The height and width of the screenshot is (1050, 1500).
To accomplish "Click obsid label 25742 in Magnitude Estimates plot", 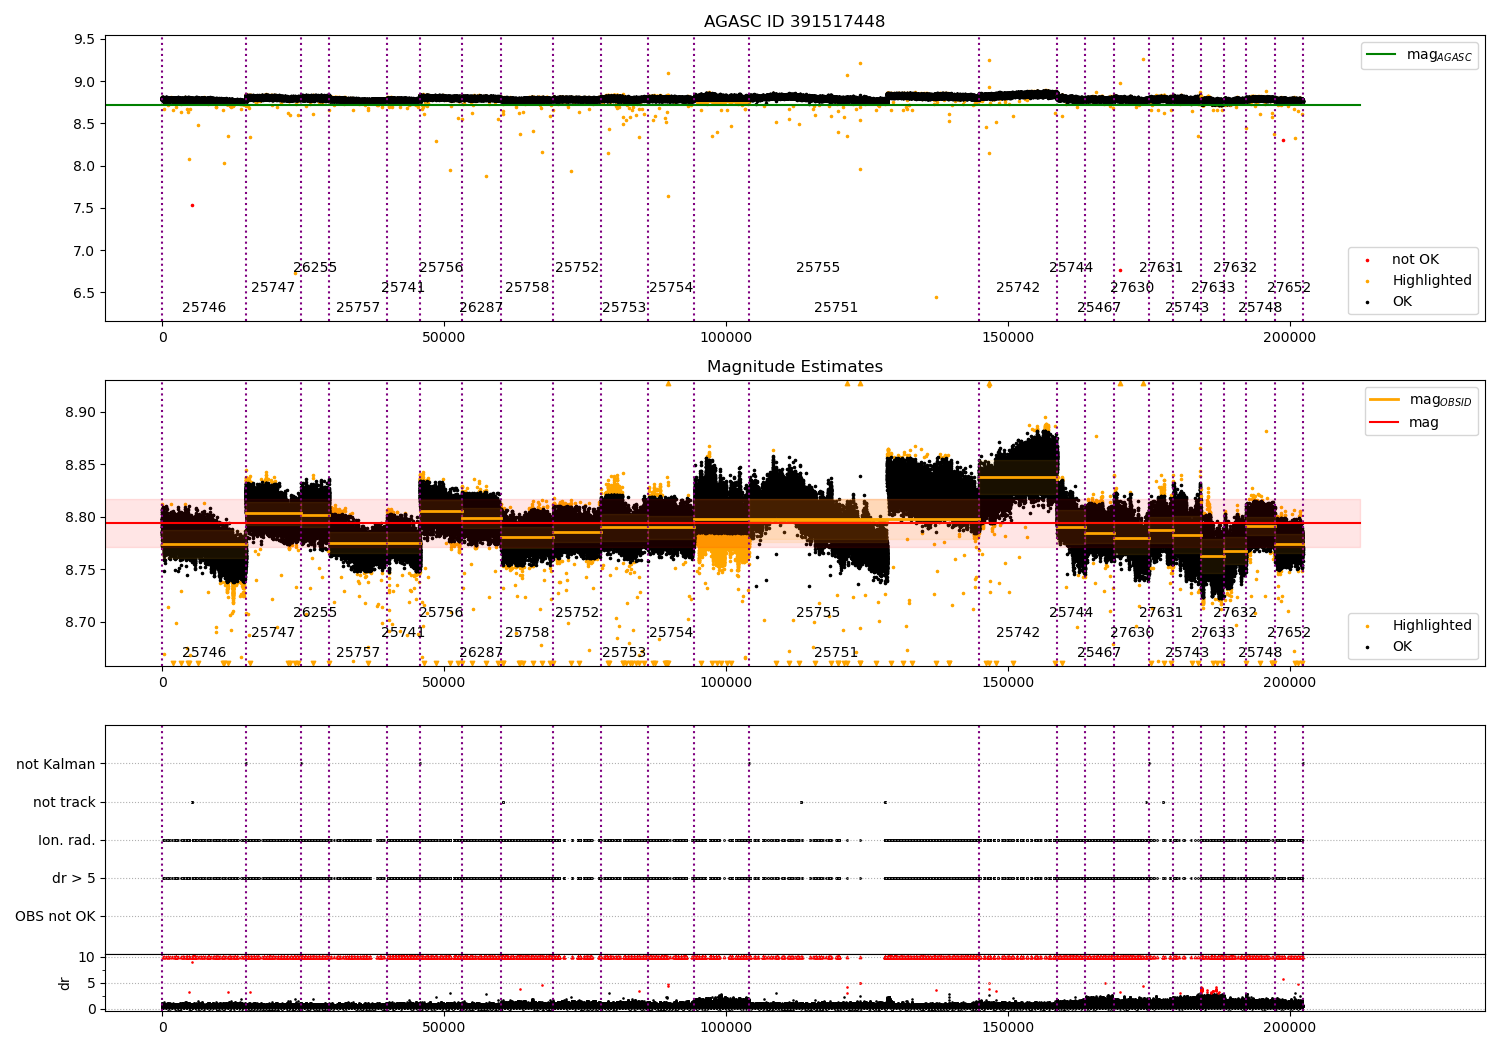I will (1018, 633).
